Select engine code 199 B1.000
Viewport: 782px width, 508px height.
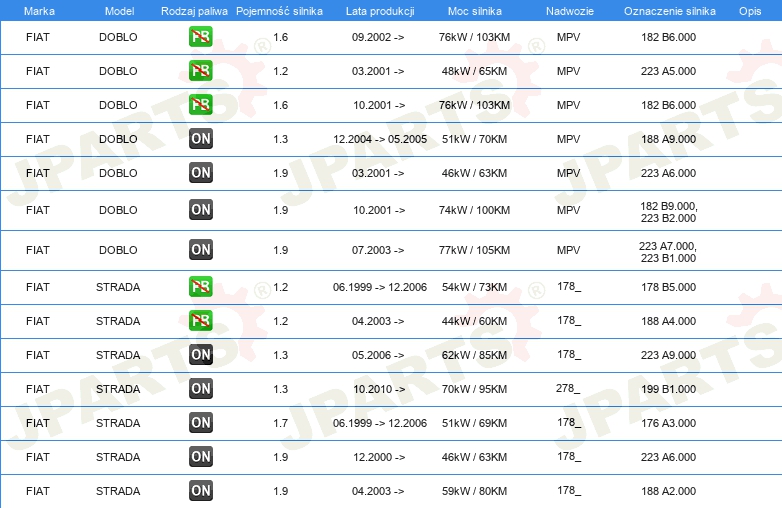[x=668, y=389]
